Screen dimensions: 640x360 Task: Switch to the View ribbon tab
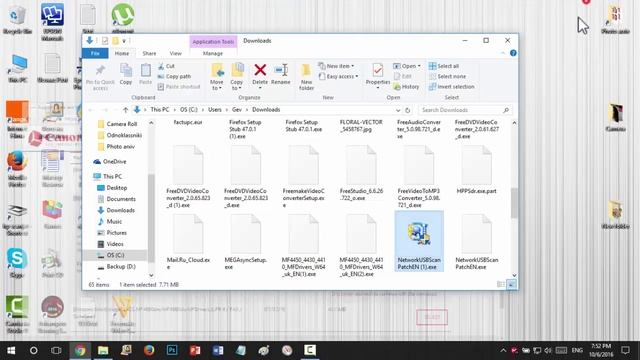point(176,53)
